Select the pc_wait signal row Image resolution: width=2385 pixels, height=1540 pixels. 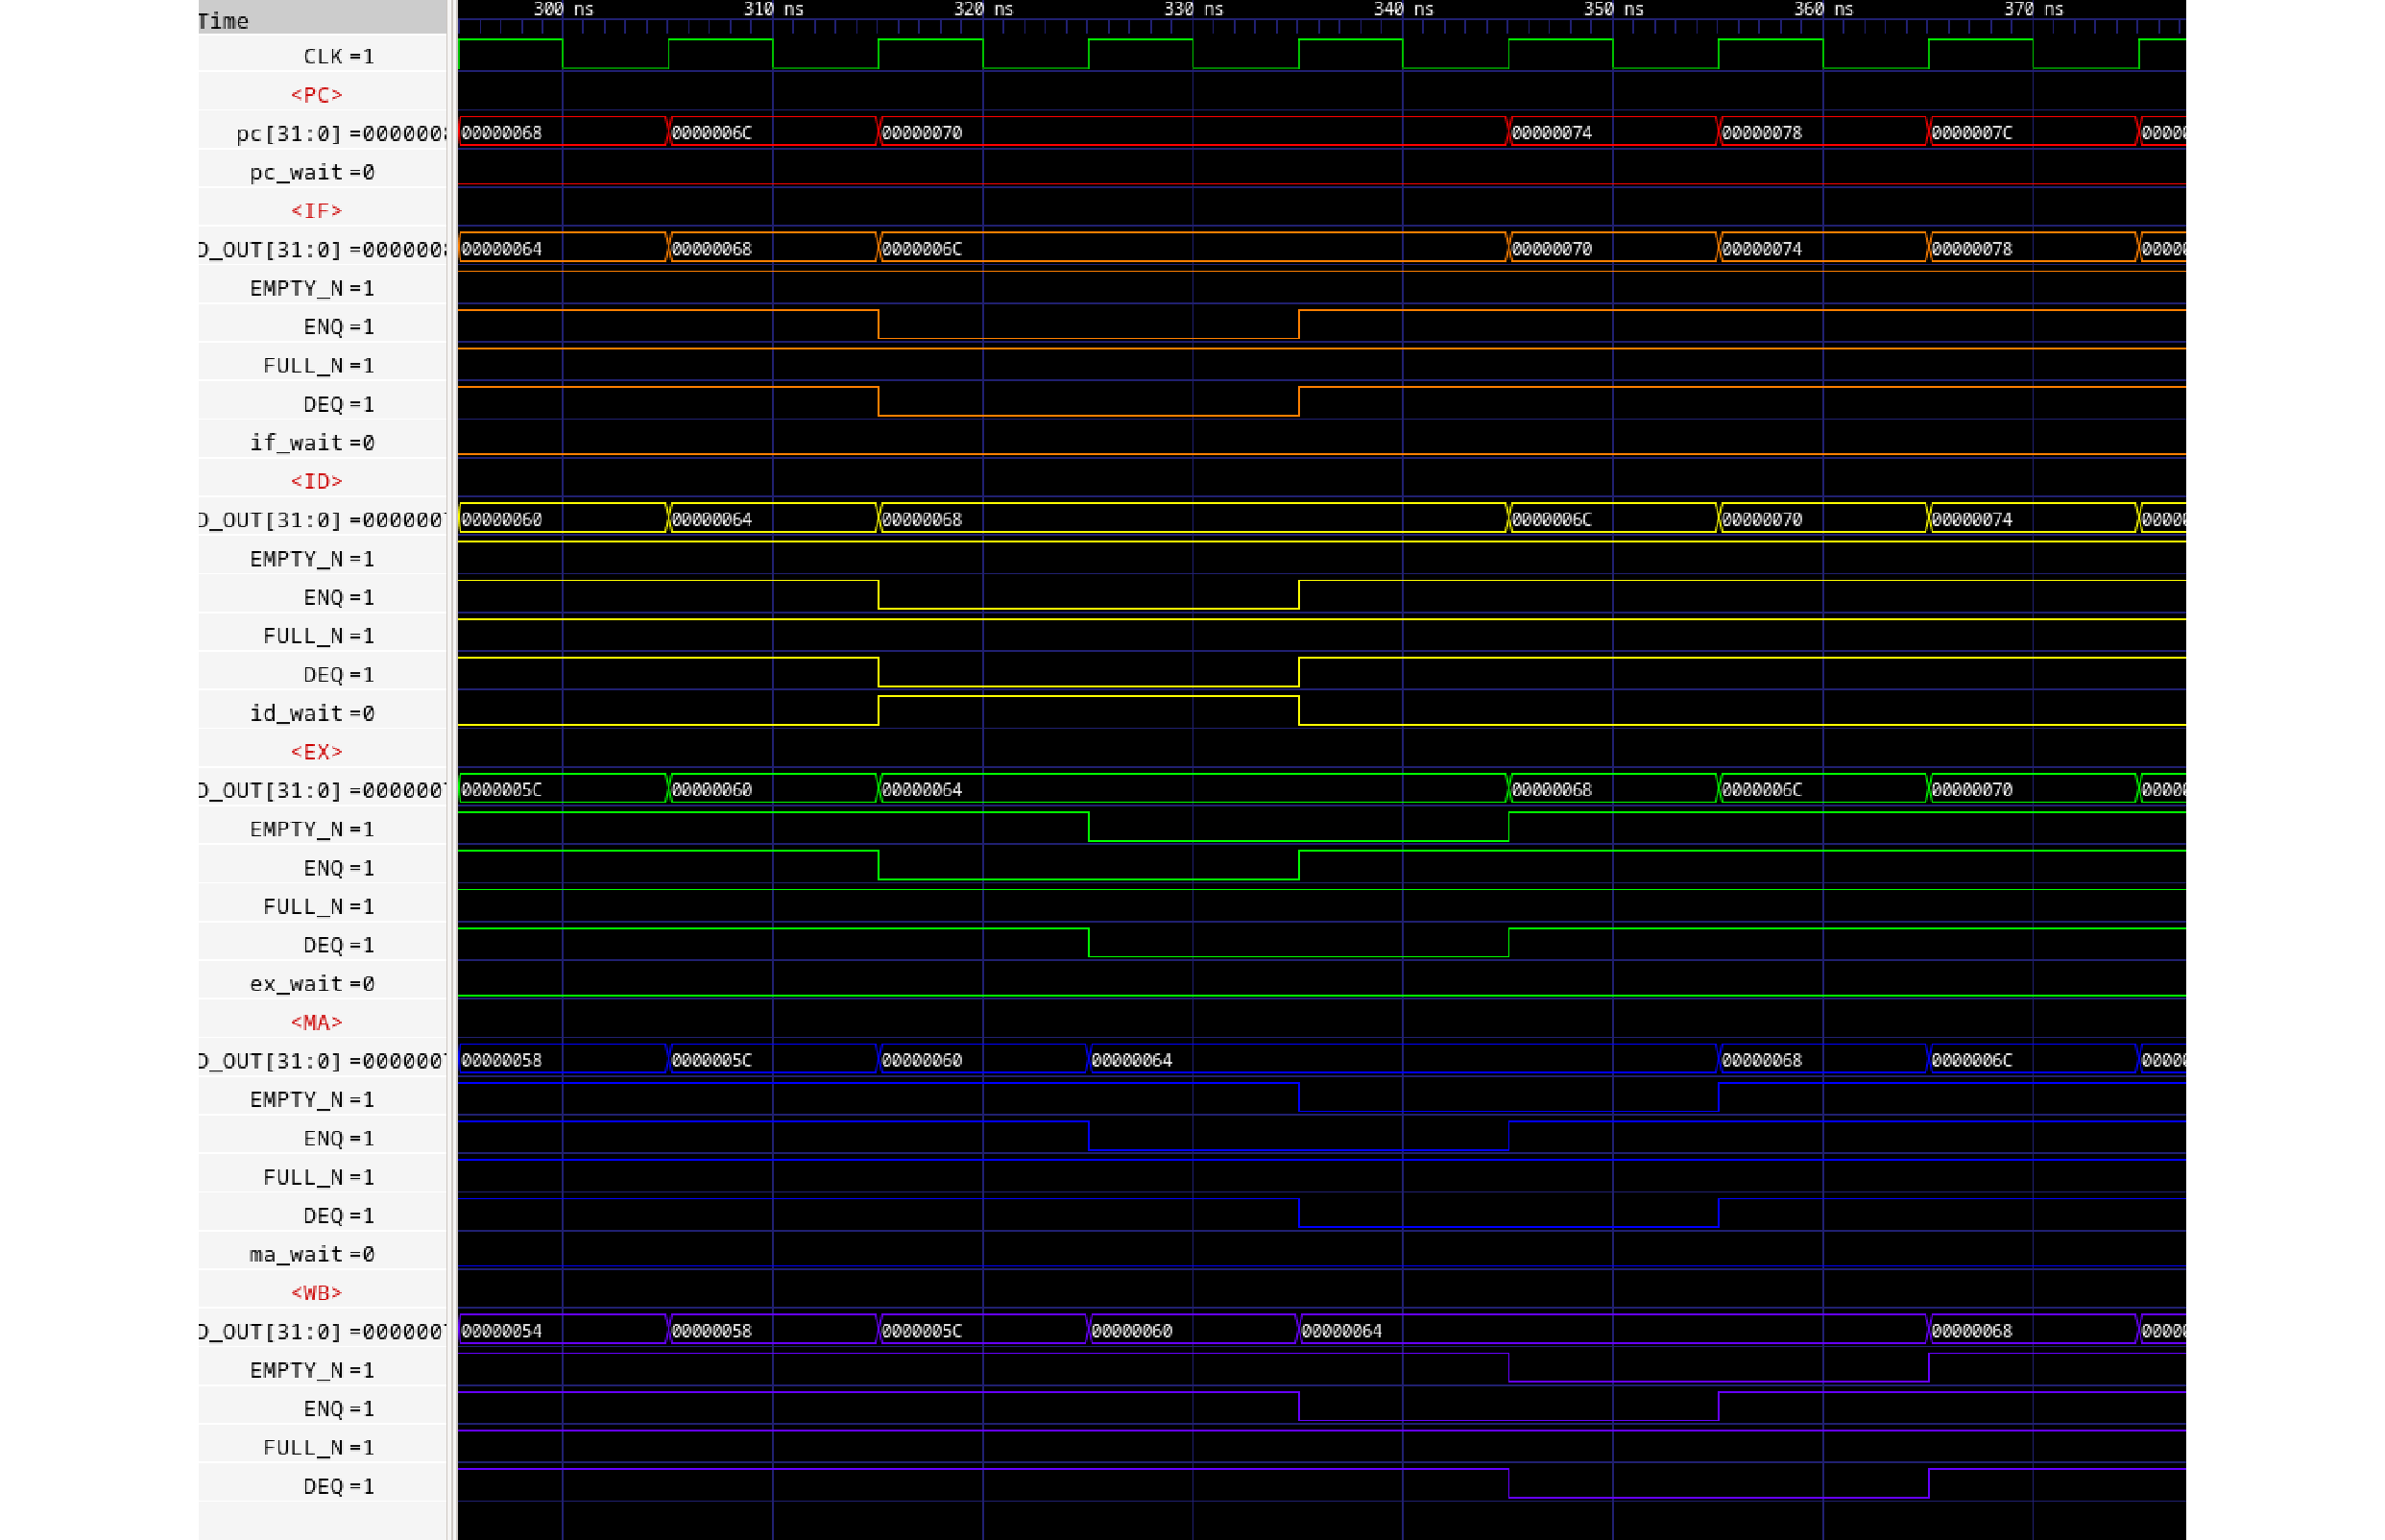point(296,172)
